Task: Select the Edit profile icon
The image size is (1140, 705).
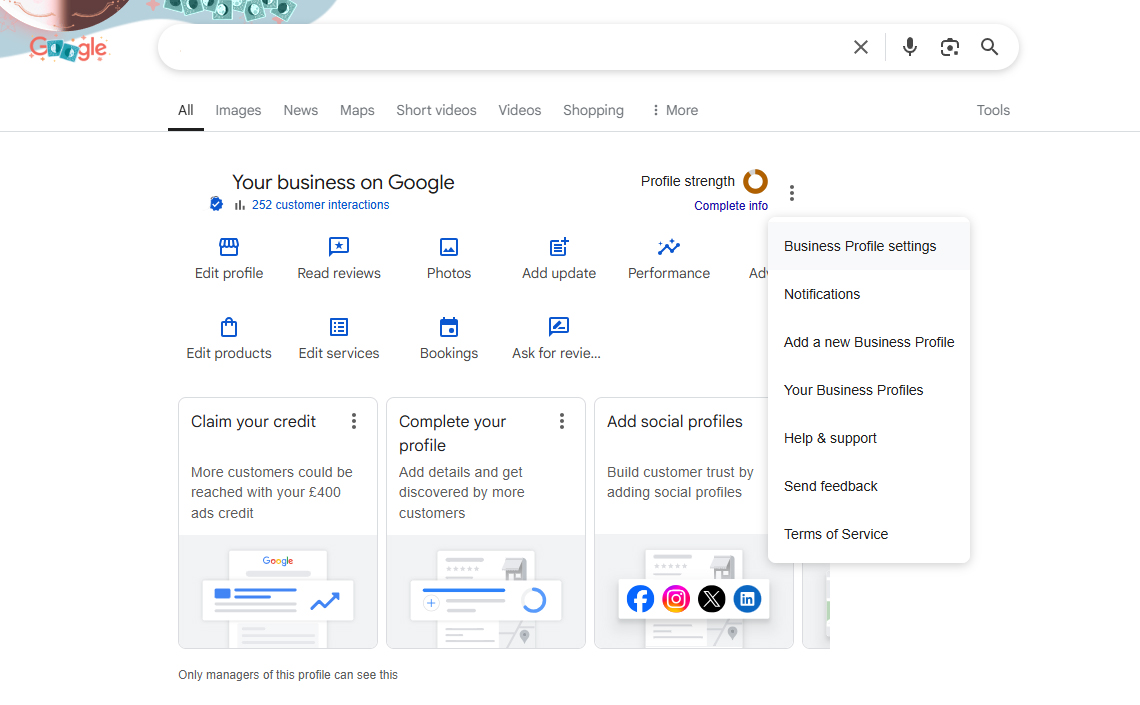Action: (x=228, y=246)
